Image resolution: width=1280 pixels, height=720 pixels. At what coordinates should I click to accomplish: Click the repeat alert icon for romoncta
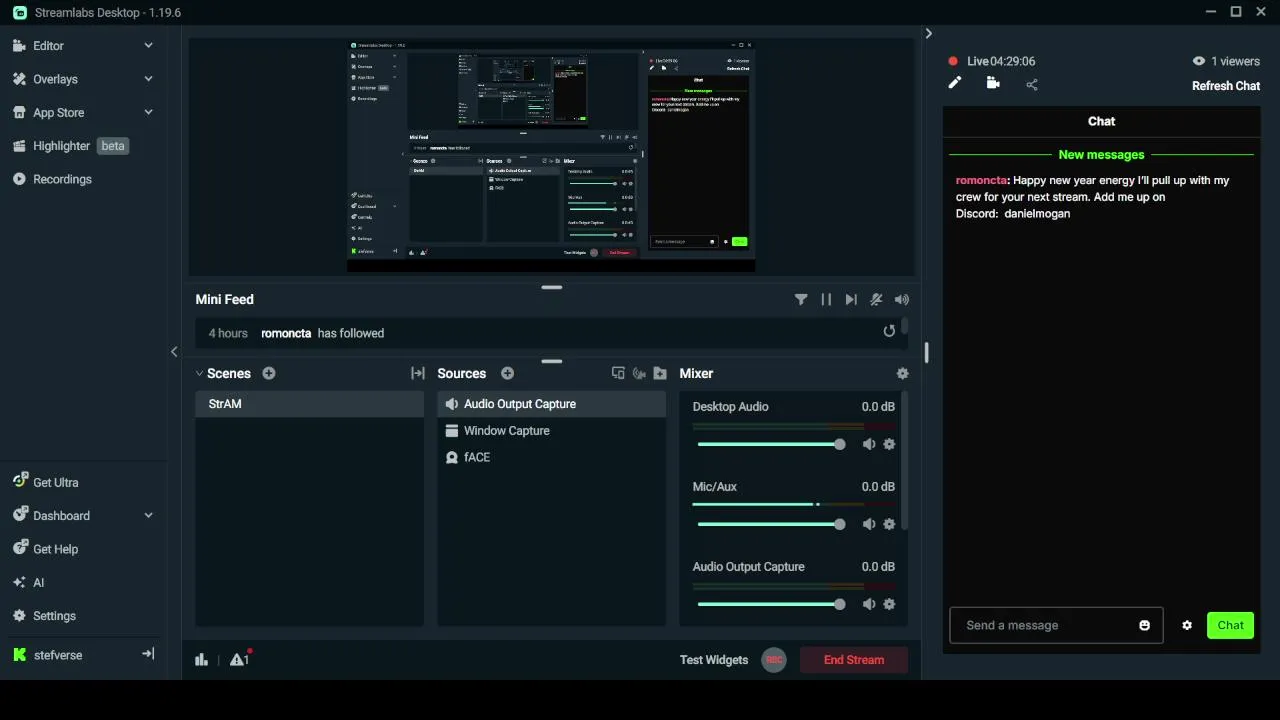pos(889,331)
